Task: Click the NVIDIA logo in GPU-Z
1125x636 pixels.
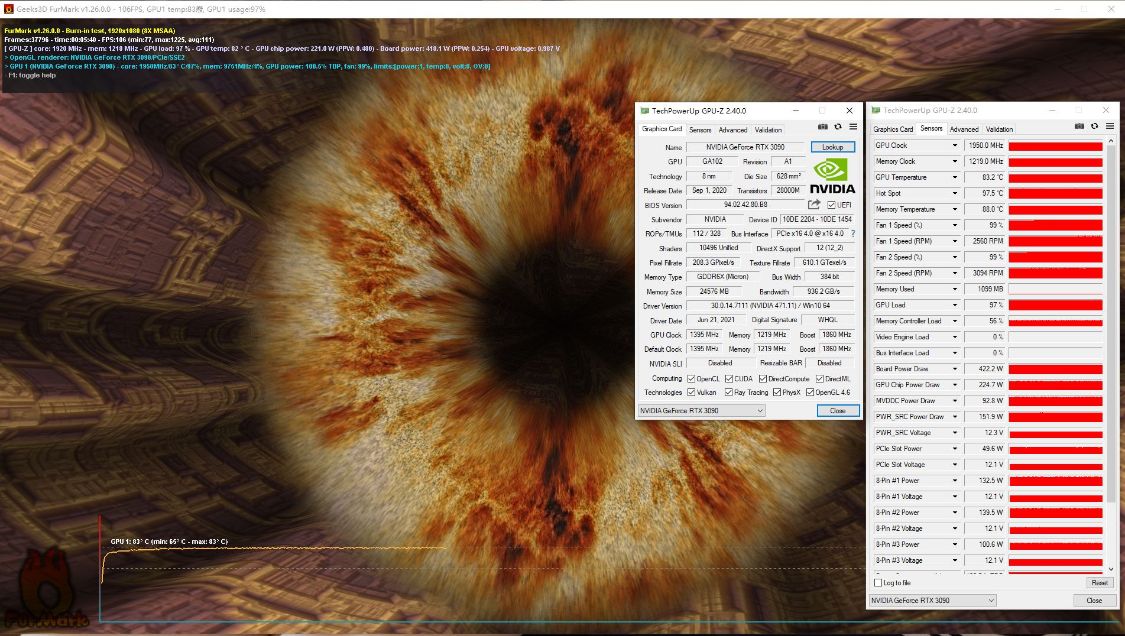Action: click(832, 177)
